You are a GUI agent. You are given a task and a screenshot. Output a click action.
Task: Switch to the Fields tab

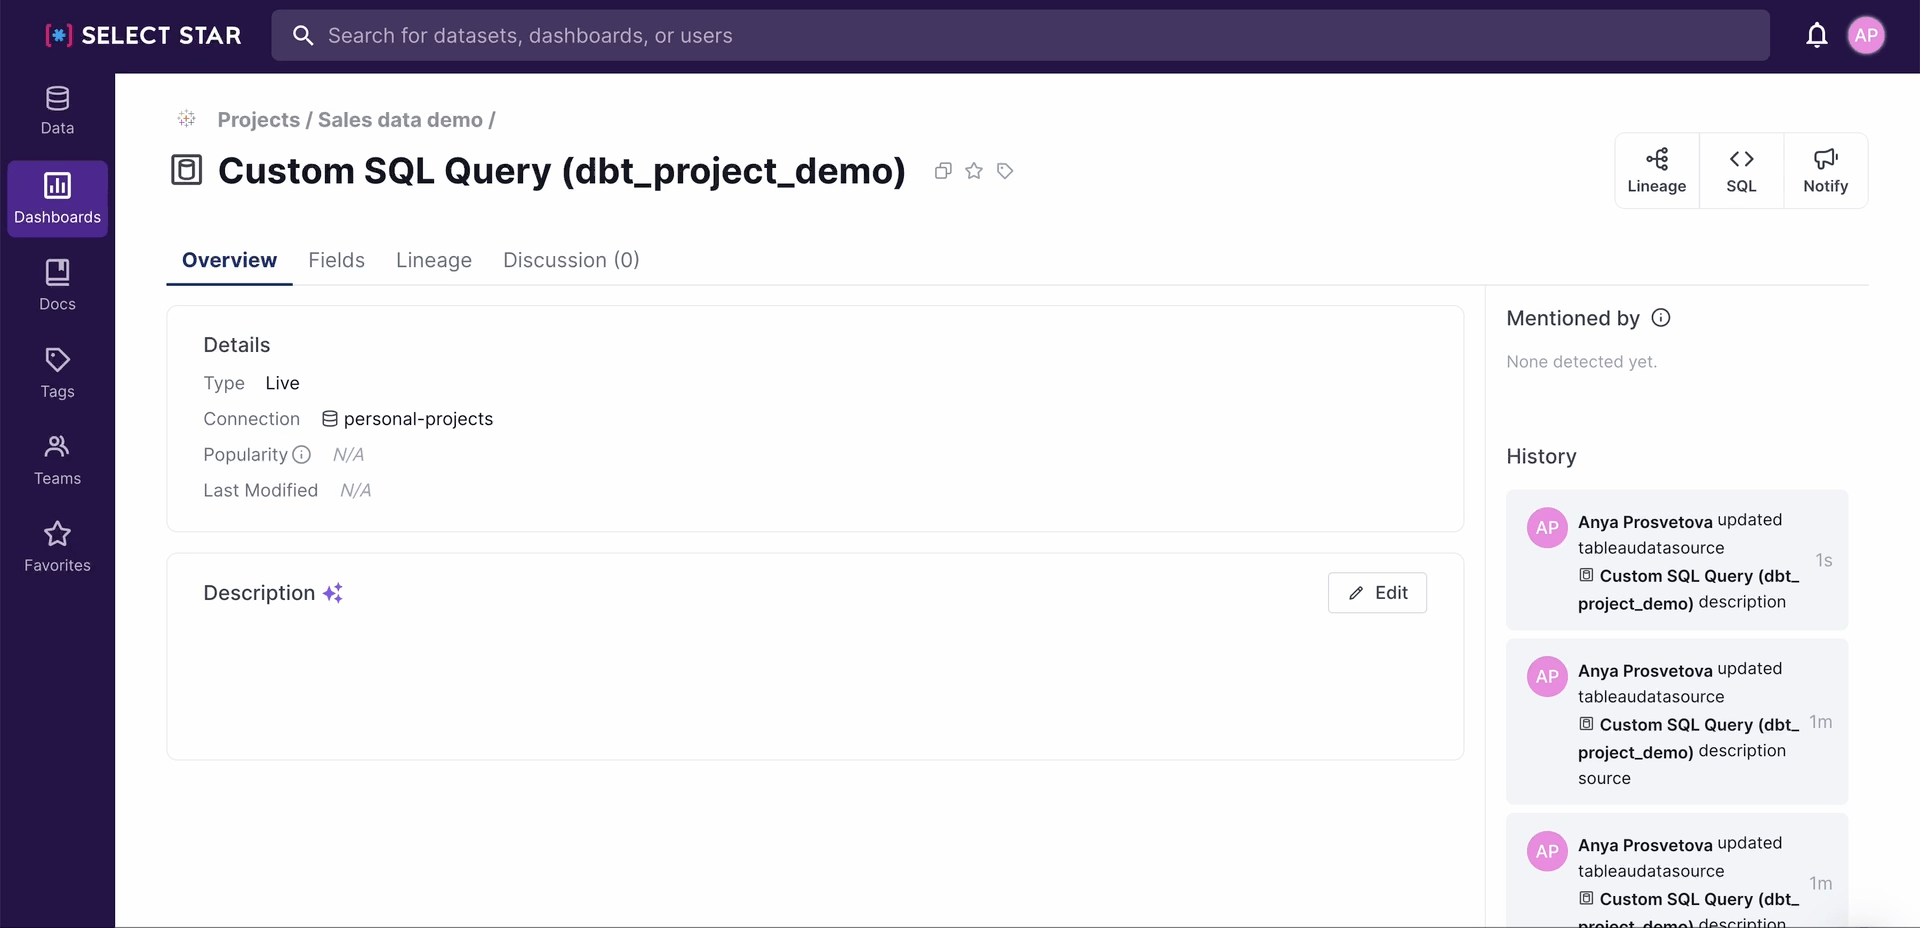(336, 260)
